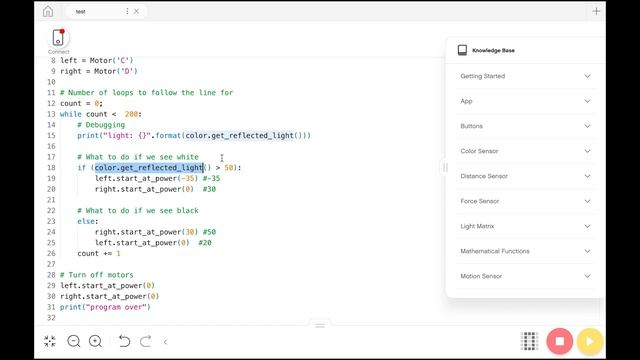Click 'else:' on line 23
Image resolution: width=640 pixels, height=360 pixels.
click(x=88, y=221)
